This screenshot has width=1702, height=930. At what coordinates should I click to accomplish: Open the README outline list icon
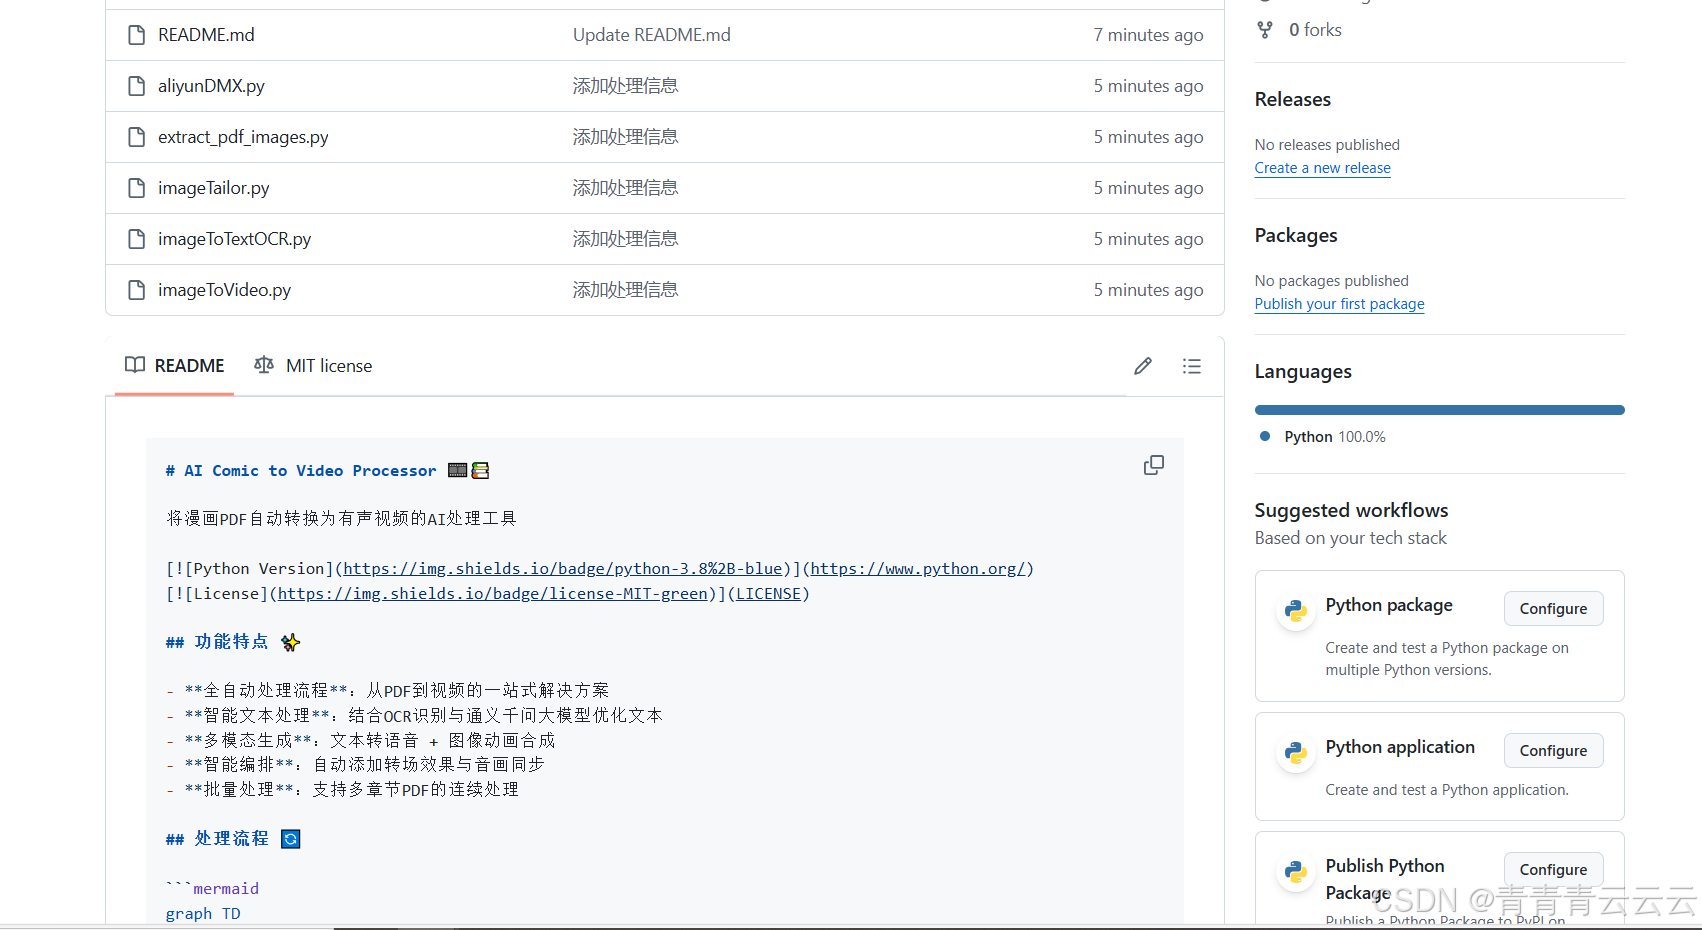pos(1192,366)
